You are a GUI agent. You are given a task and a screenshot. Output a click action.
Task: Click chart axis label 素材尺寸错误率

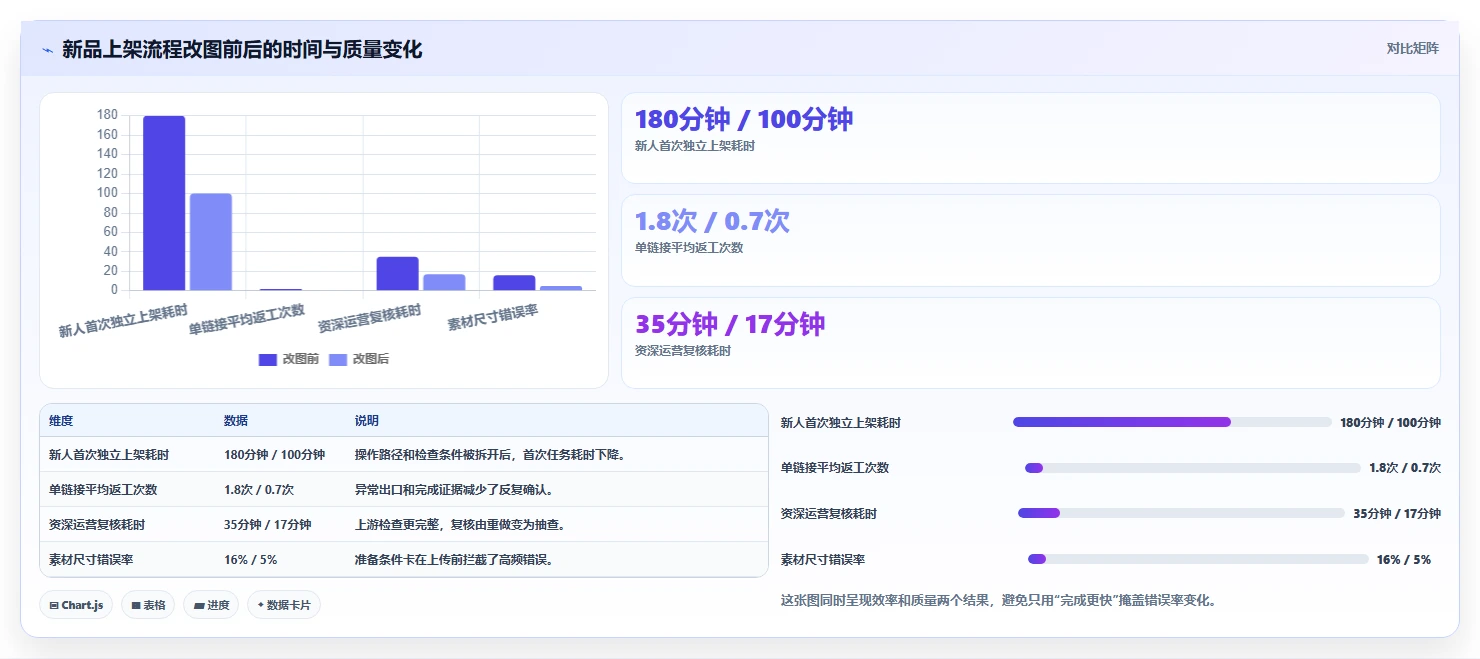click(492, 318)
